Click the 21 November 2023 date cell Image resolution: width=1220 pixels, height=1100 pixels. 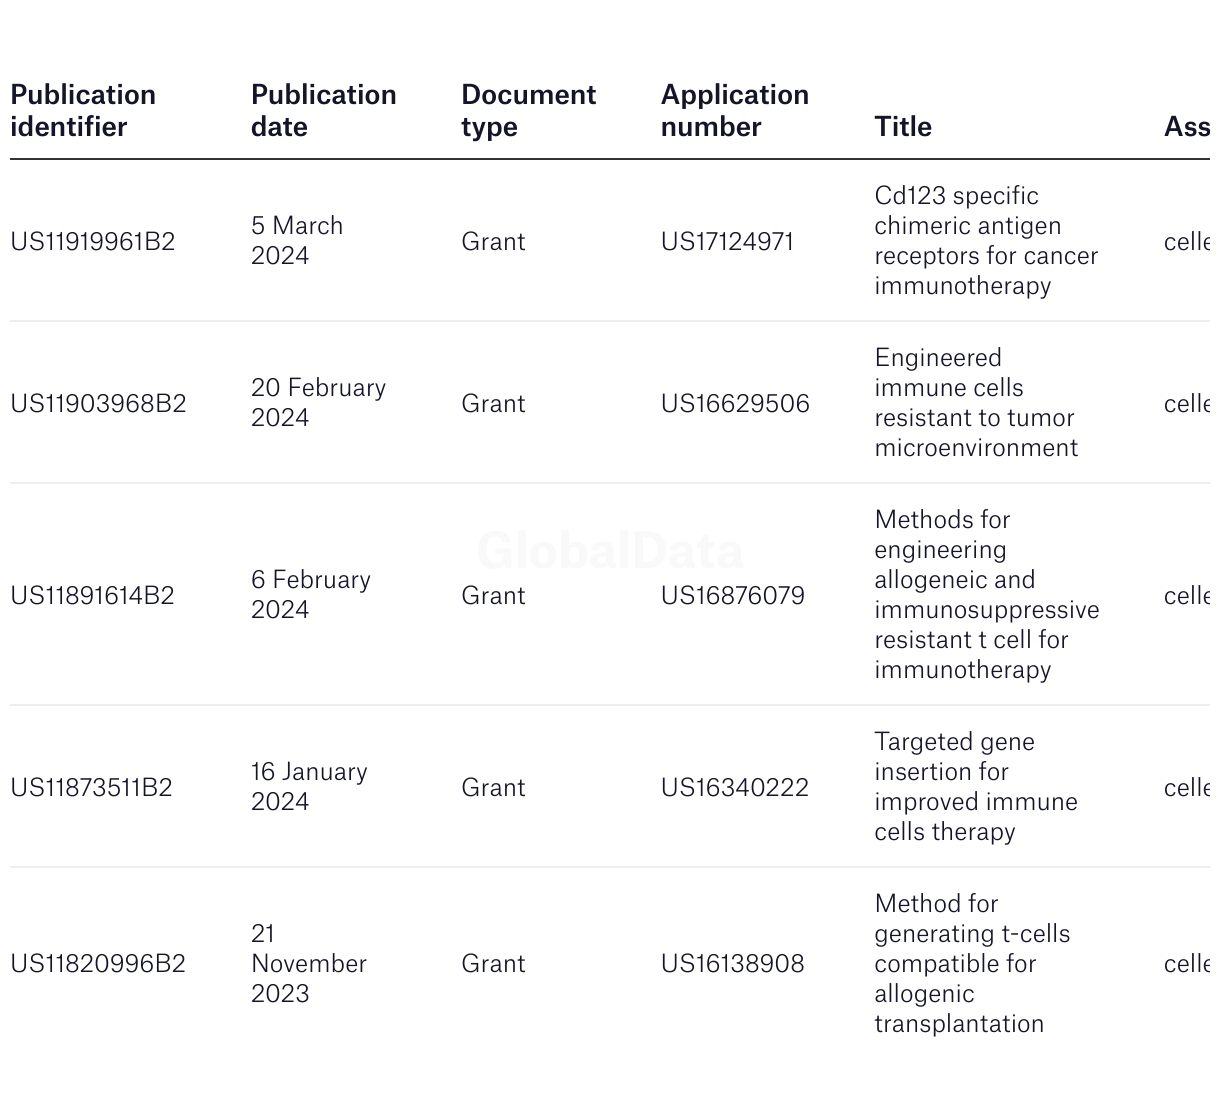309,963
